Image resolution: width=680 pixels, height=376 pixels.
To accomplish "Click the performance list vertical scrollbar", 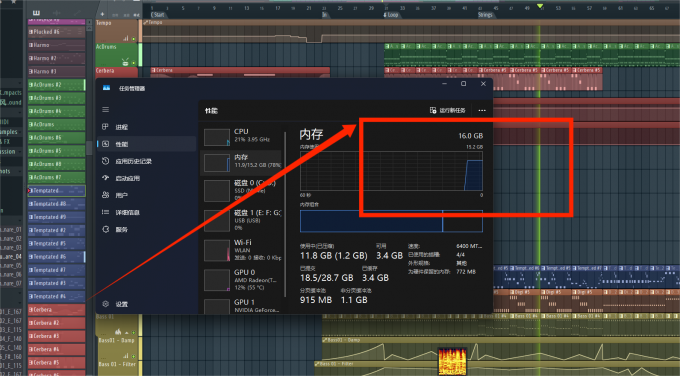I will (285, 215).
